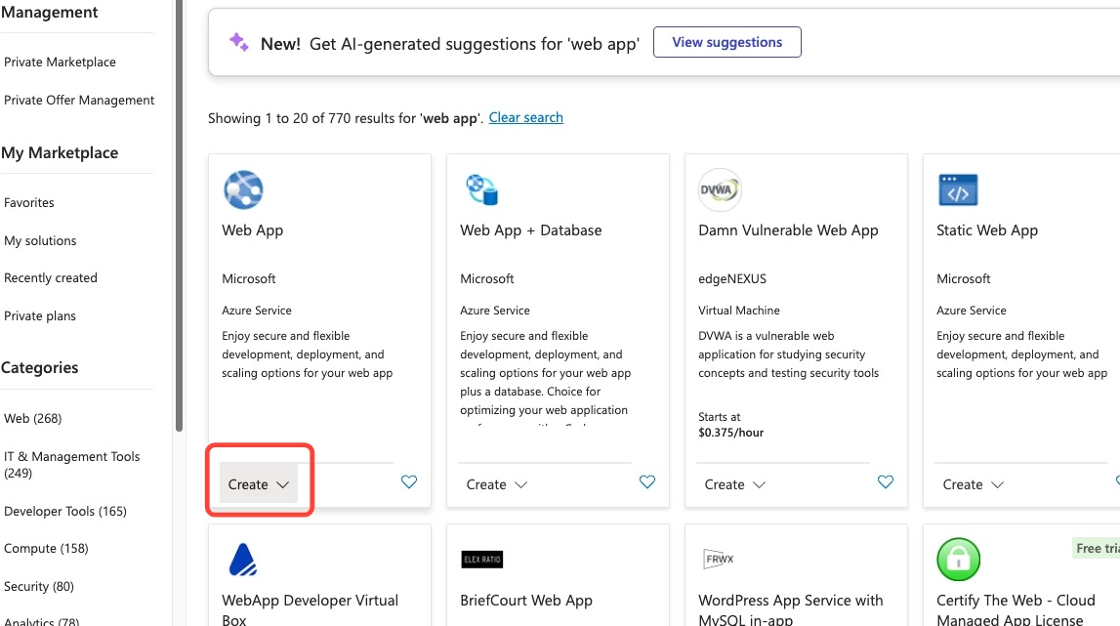Viewport: 1120px width, 626px height.
Task: Click the green padlock Certify The Web icon
Action: coord(958,560)
